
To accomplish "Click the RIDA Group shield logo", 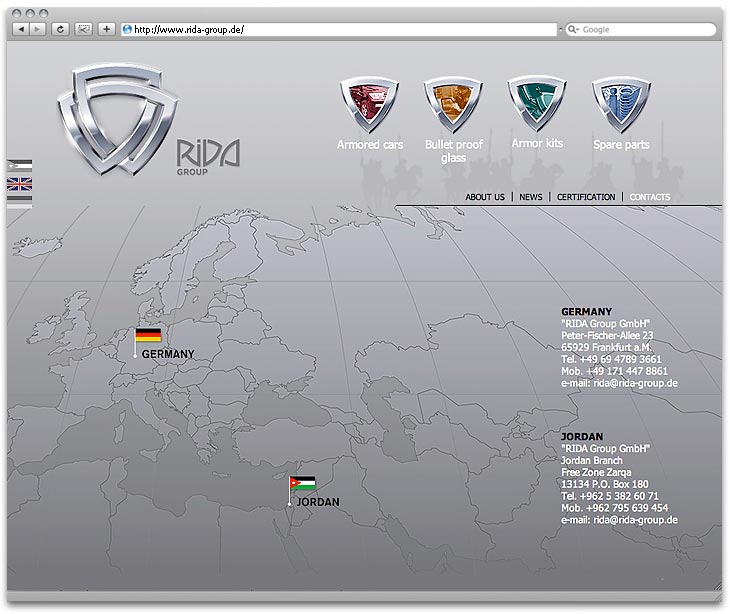I will click(117, 120).
